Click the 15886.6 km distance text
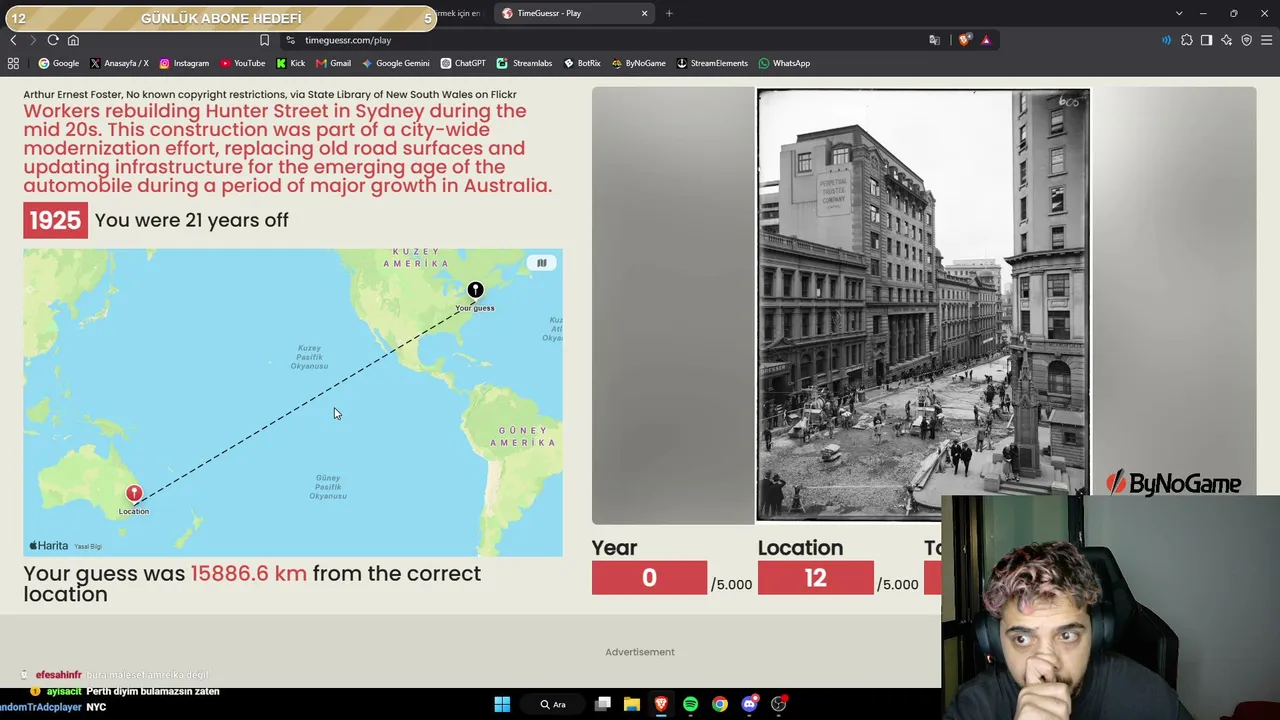Screen dimensions: 1280x720 249,573
